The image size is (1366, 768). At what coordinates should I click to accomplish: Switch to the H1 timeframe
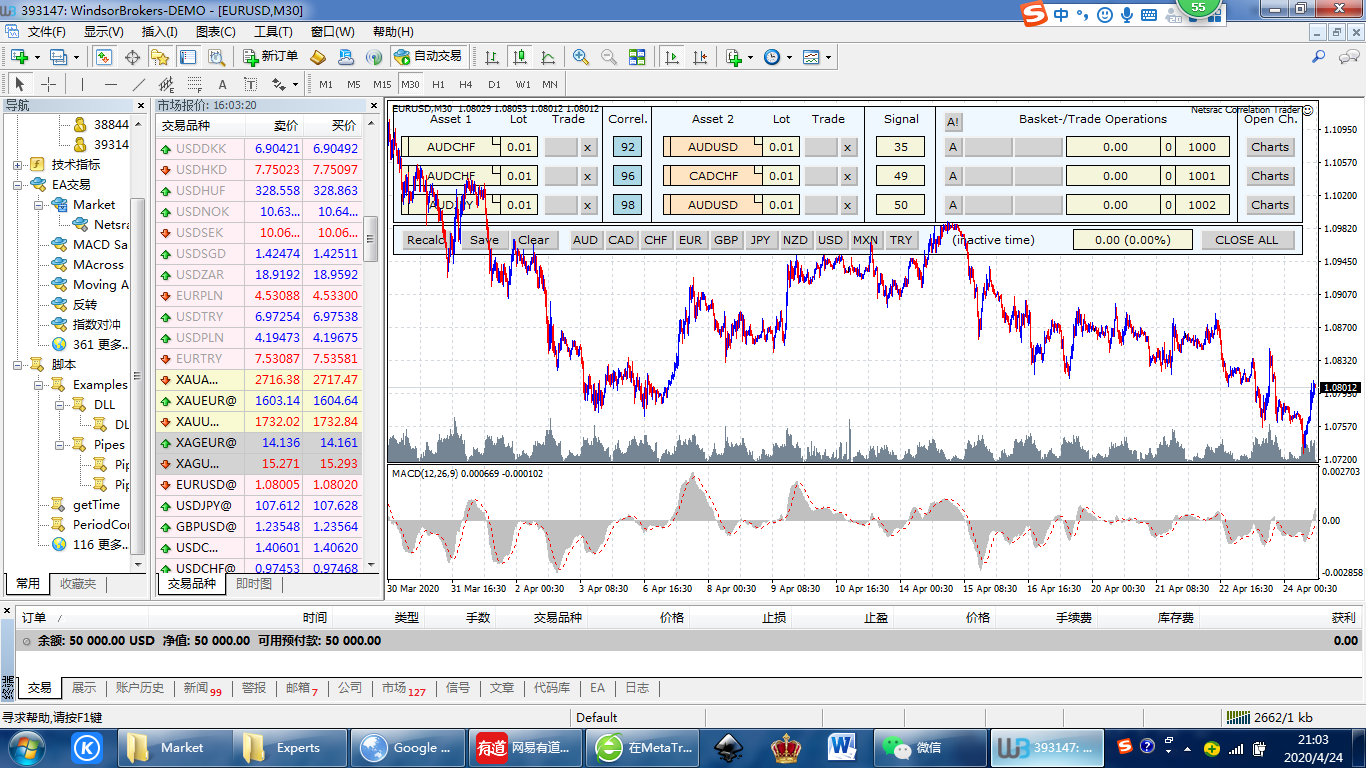coord(438,84)
